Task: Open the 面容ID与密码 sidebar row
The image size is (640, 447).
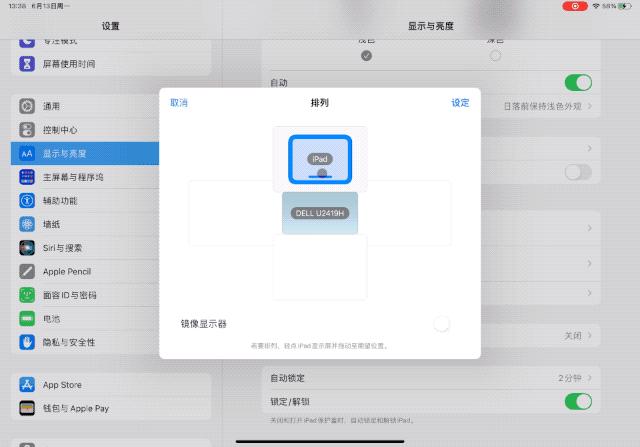Action: (85, 295)
